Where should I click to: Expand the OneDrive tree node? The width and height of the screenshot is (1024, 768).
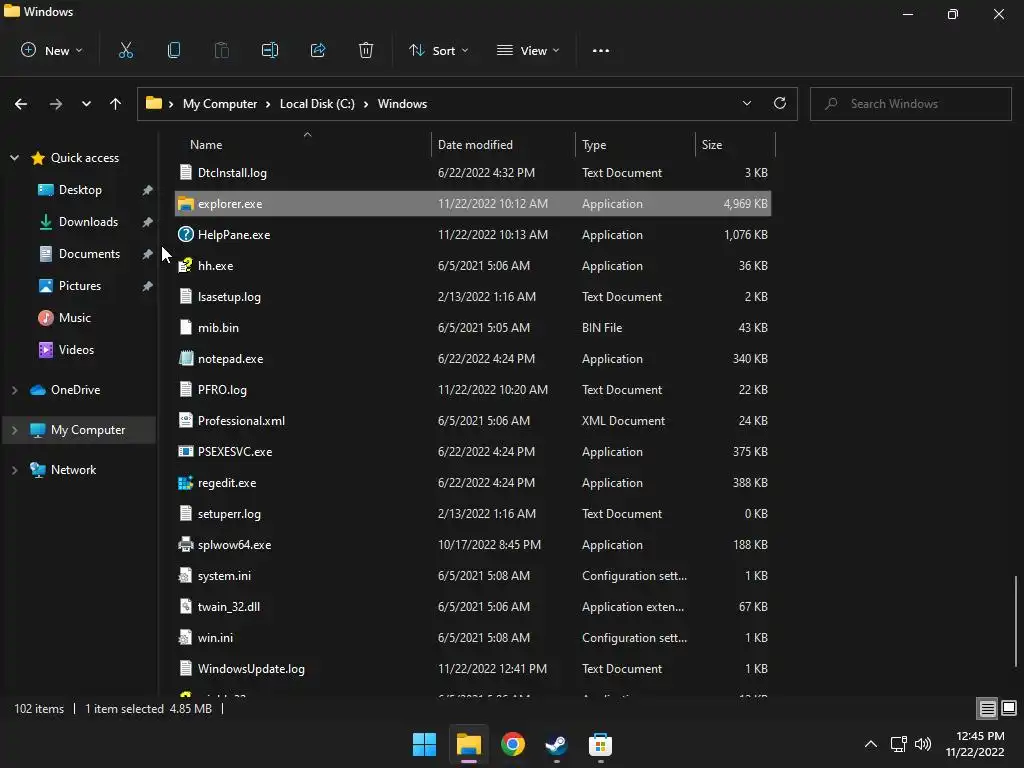click(14, 390)
